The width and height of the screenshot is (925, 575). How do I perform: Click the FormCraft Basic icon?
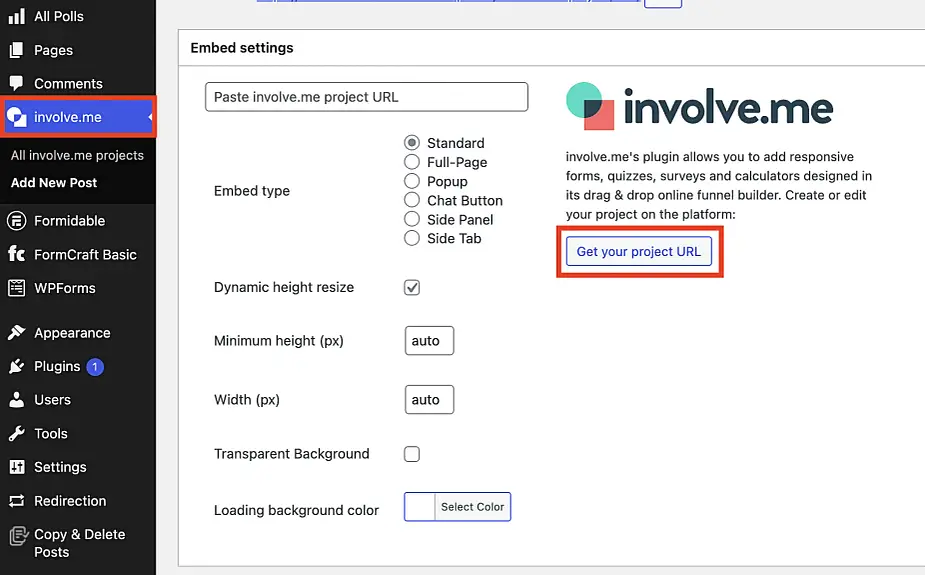point(17,255)
